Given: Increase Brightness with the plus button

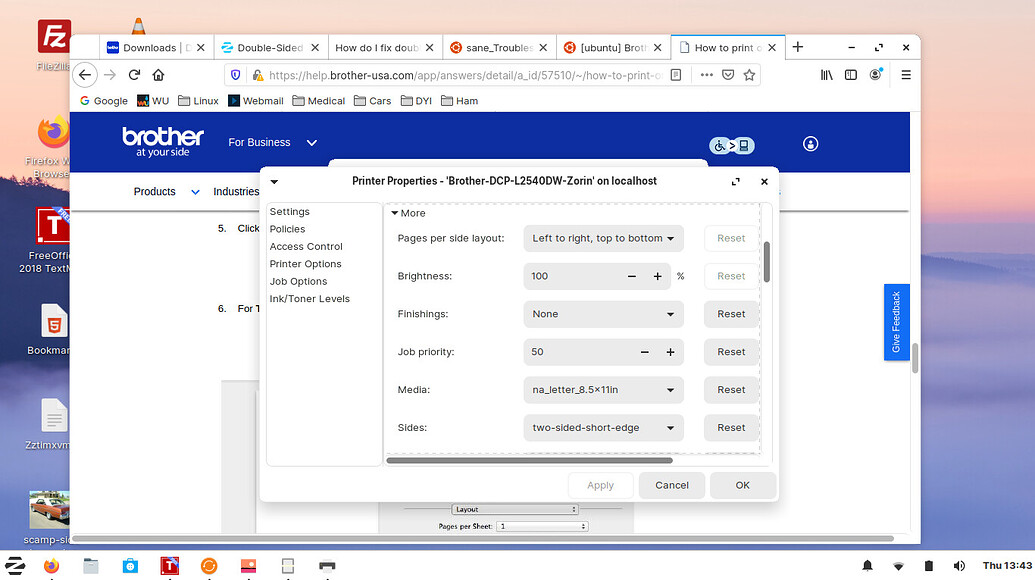Looking at the screenshot, I should 657,276.
